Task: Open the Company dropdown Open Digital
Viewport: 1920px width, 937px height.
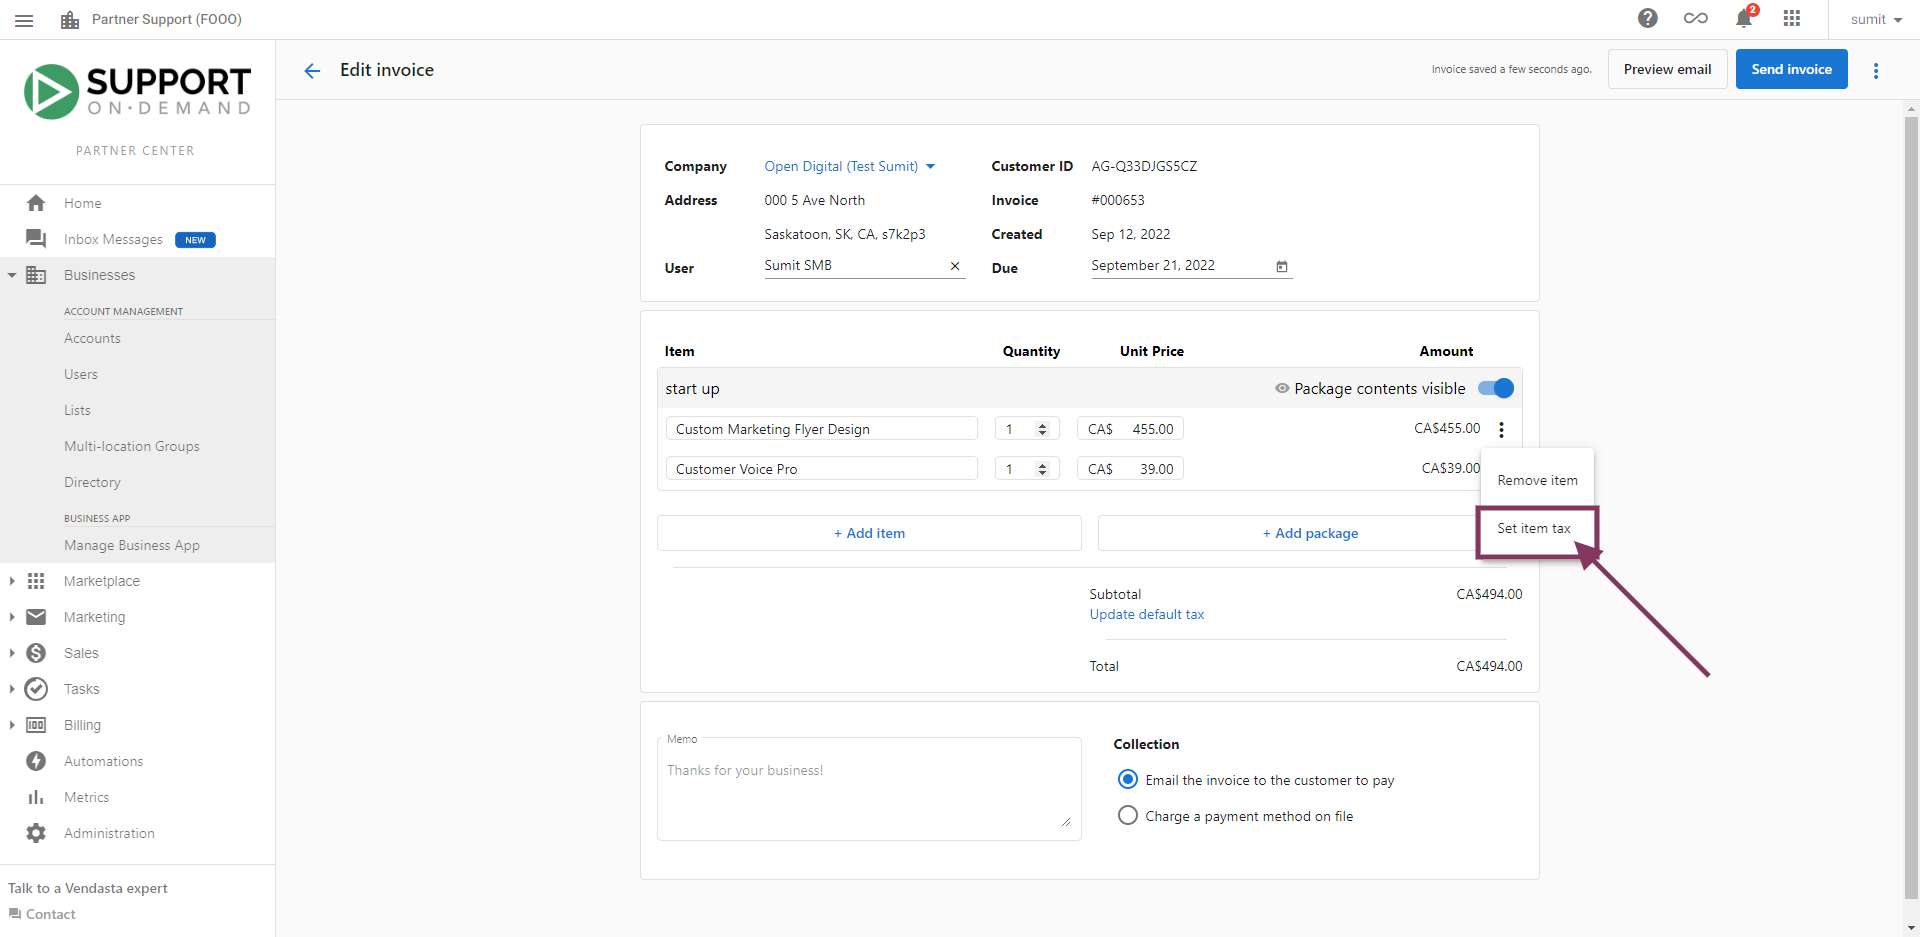Action: 850,166
